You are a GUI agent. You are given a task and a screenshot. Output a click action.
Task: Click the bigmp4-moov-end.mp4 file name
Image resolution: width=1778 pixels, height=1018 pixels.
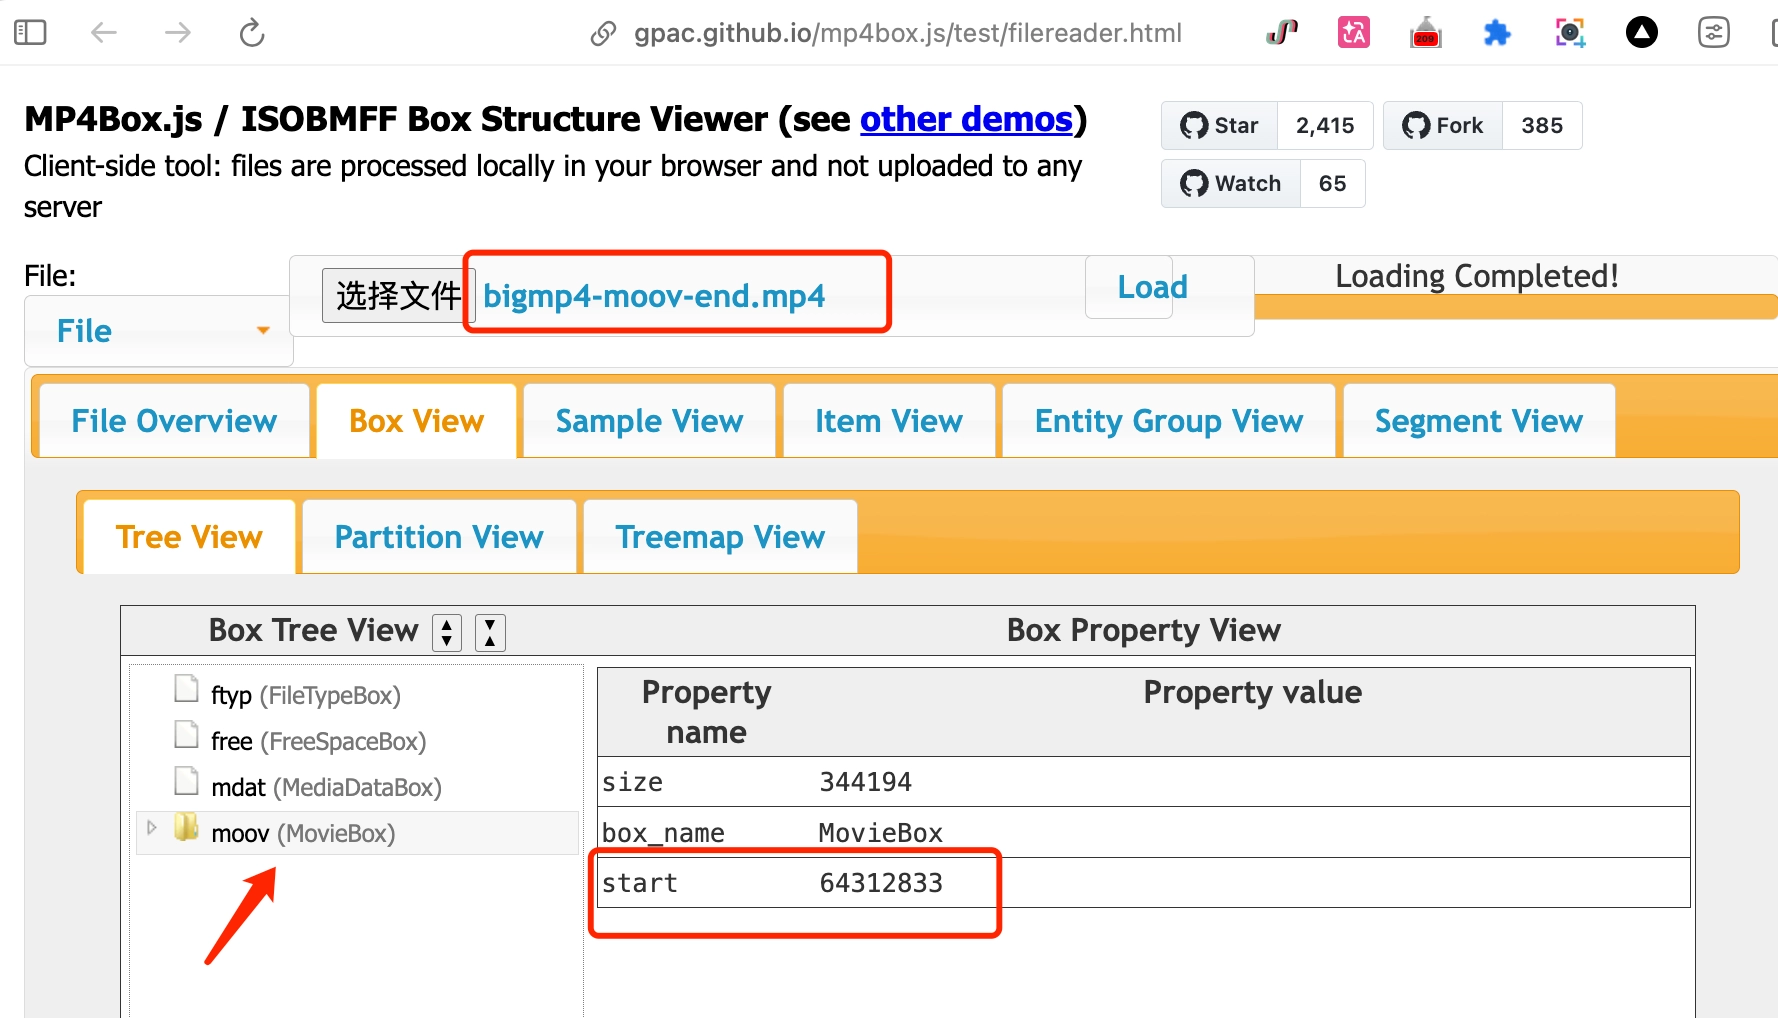pos(654,296)
